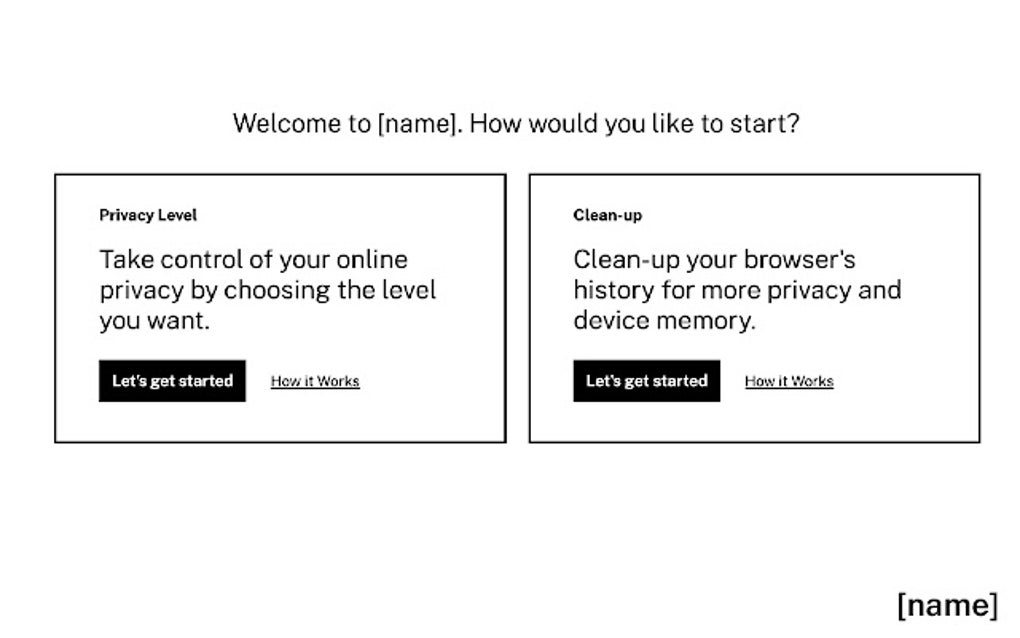Click the bold Clean-up card title
The width and height of the screenshot is (1020, 638).
607,215
